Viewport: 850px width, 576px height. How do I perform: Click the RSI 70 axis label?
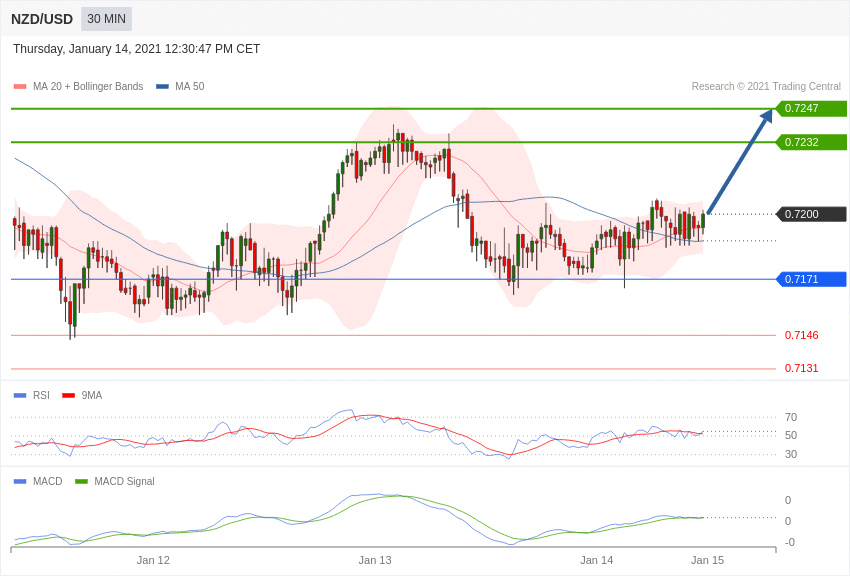[791, 417]
